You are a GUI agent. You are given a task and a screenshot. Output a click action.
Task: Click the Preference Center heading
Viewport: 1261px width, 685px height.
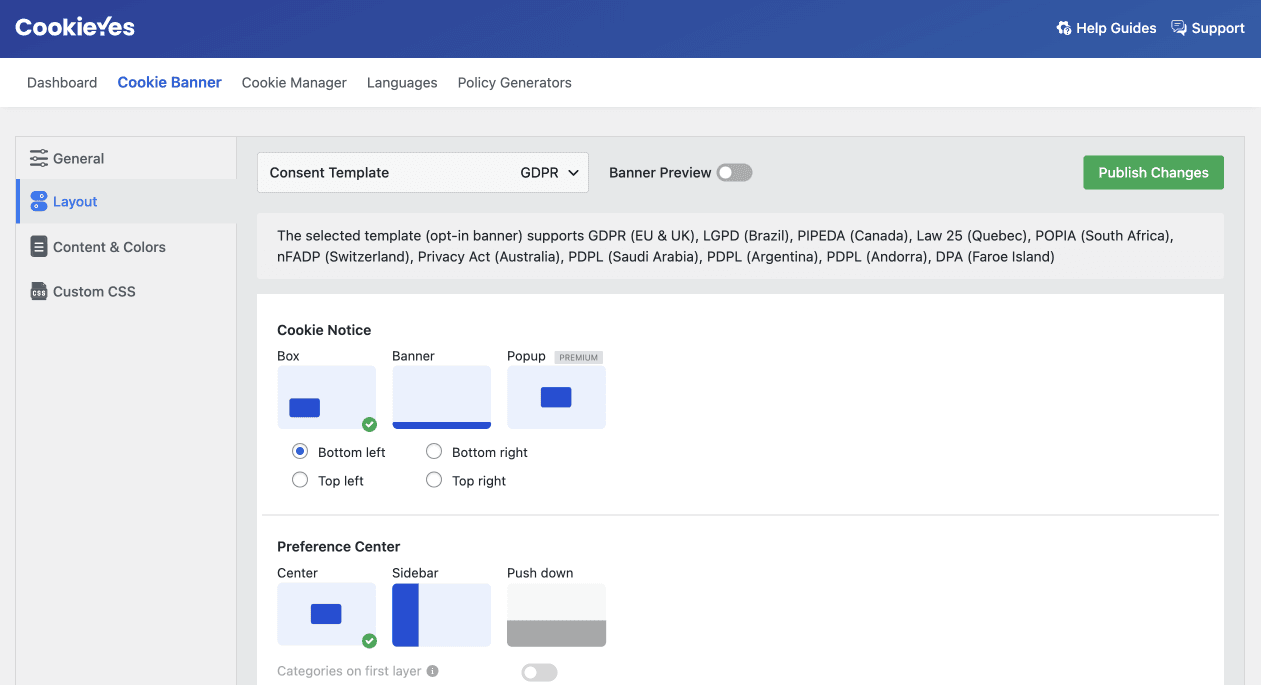pyautogui.click(x=339, y=546)
